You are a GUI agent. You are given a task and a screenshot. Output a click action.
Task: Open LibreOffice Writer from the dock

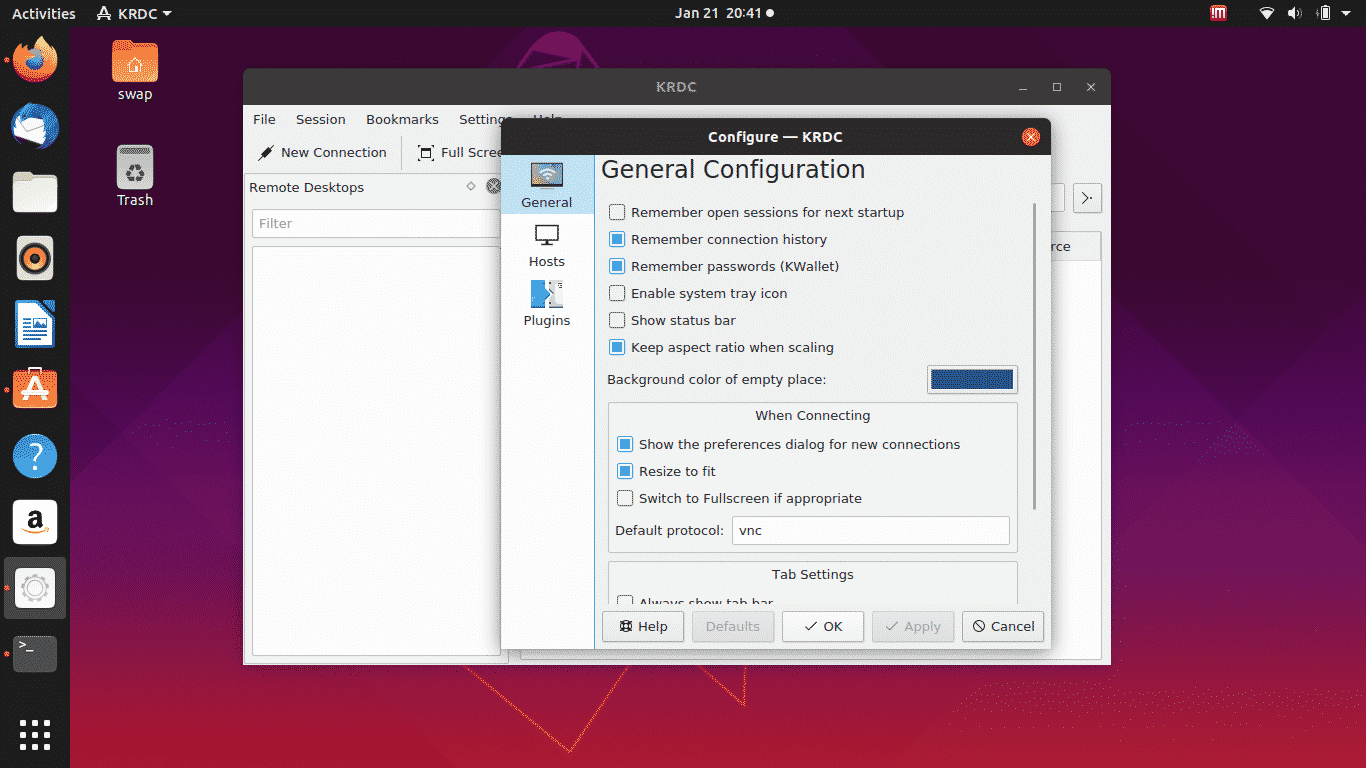coord(35,324)
